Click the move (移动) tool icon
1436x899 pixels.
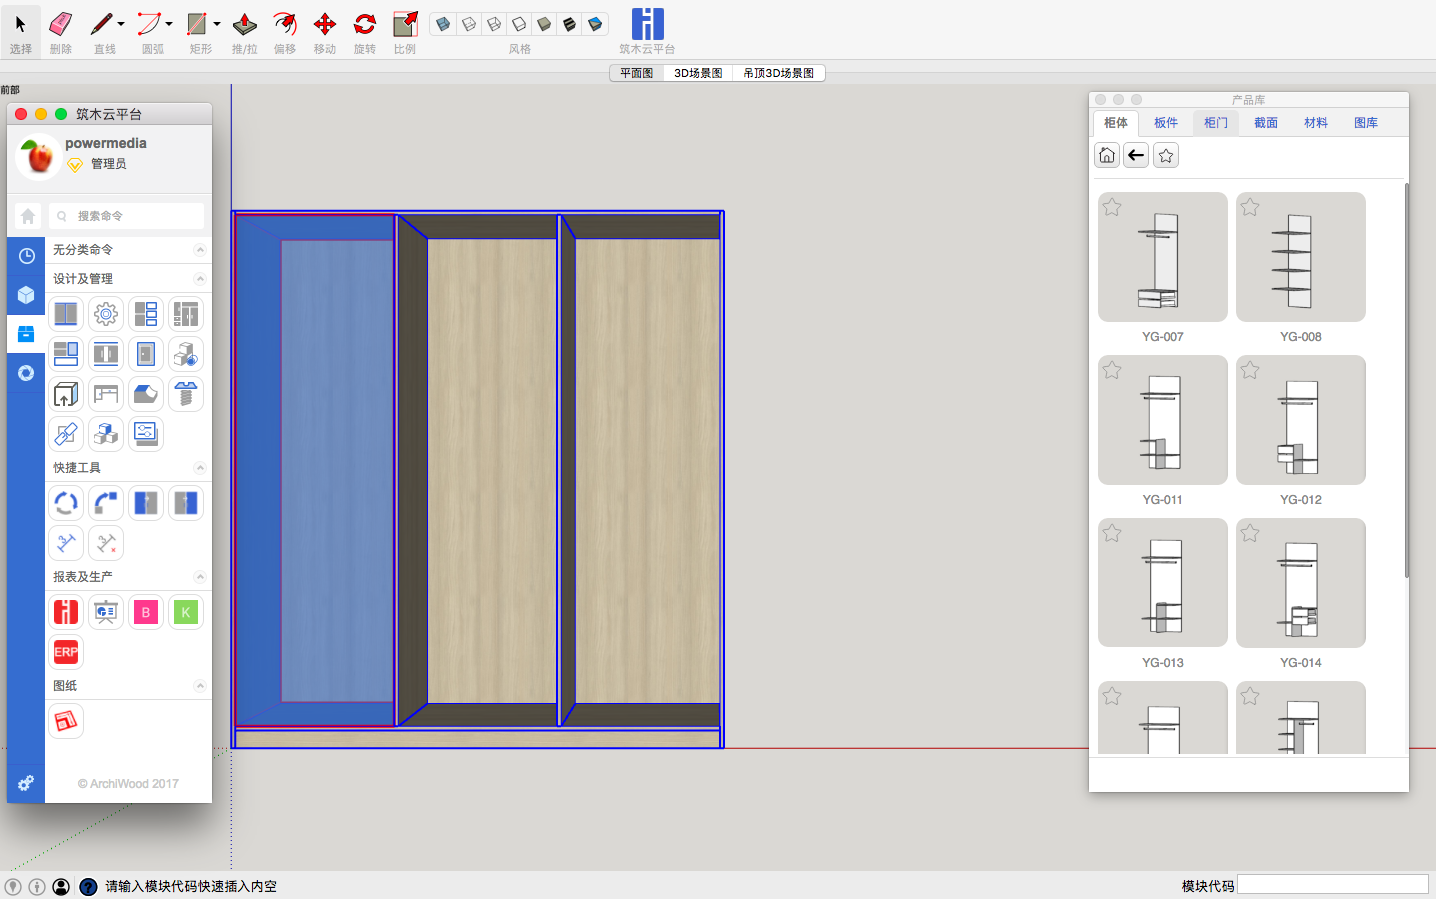coord(325,24)
